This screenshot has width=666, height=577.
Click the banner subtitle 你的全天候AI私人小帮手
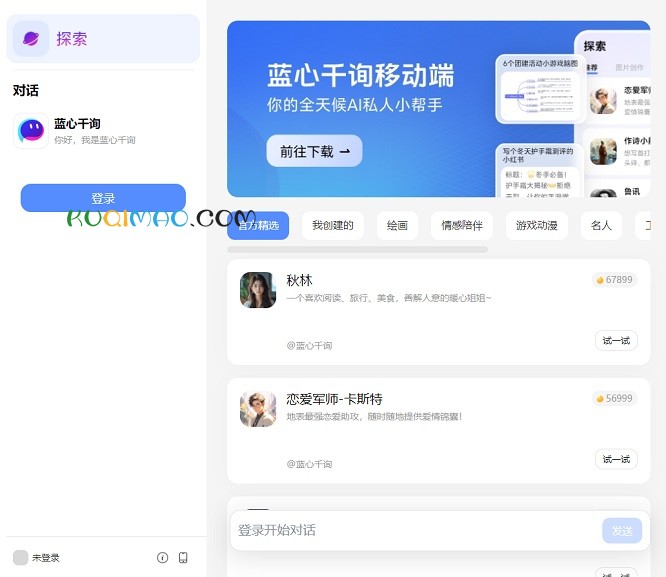tap(355, 105)
